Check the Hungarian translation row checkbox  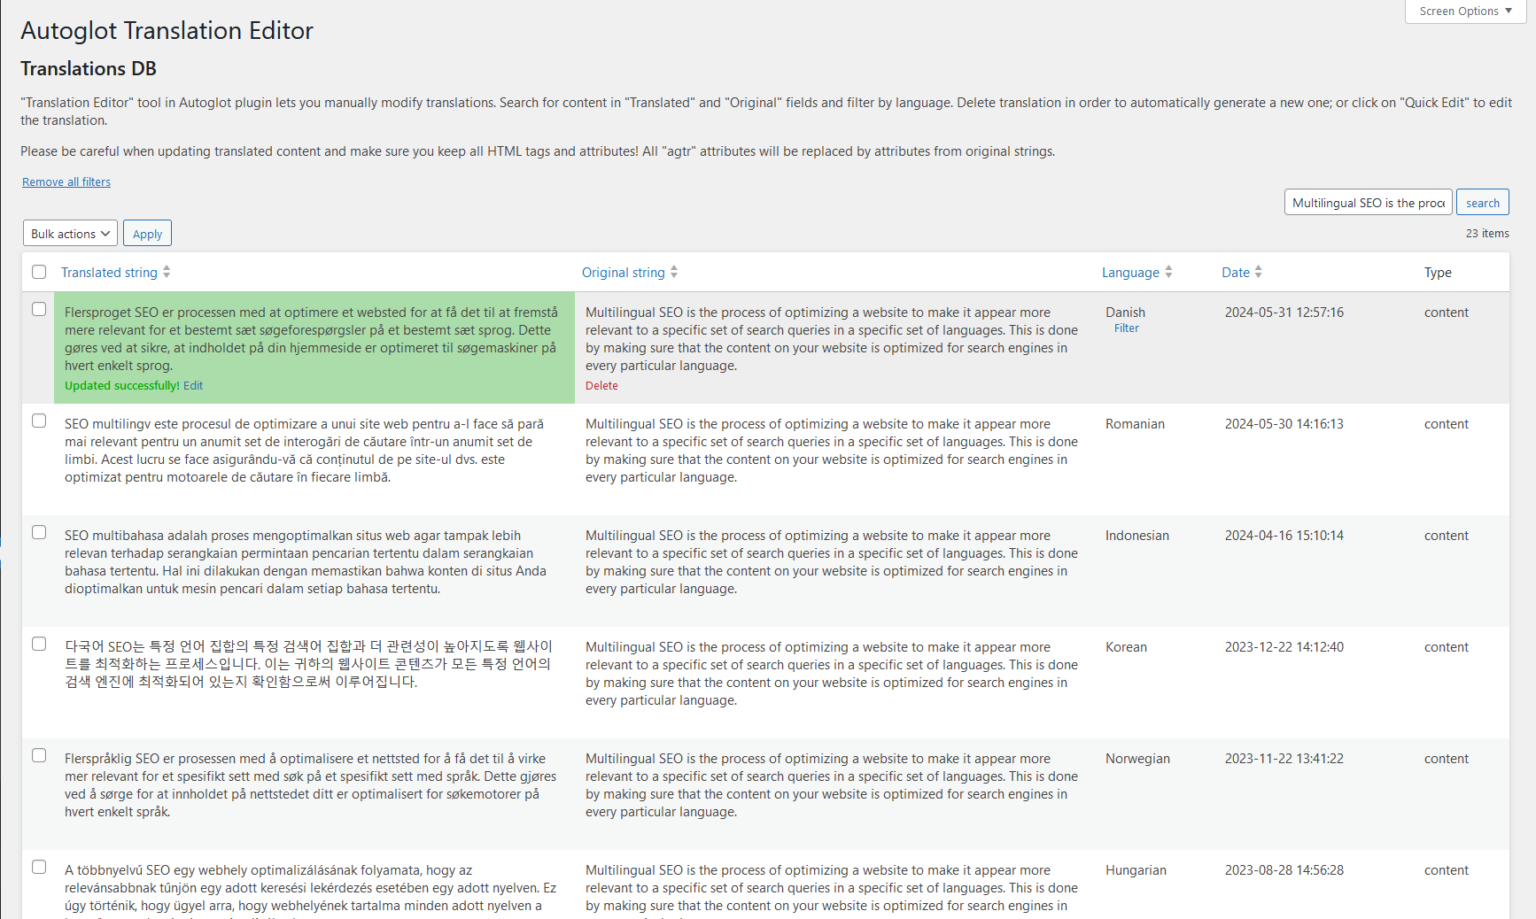point(39,867)
